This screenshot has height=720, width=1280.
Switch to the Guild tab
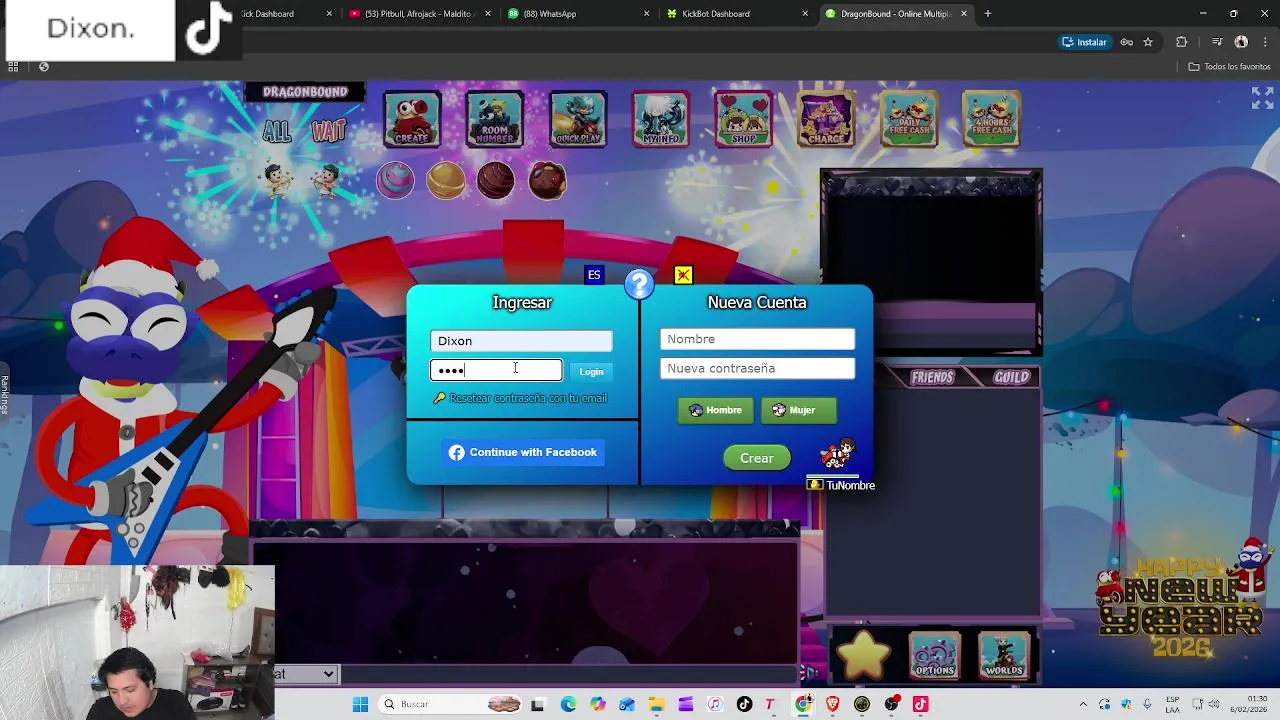[x=1011, y=377]
